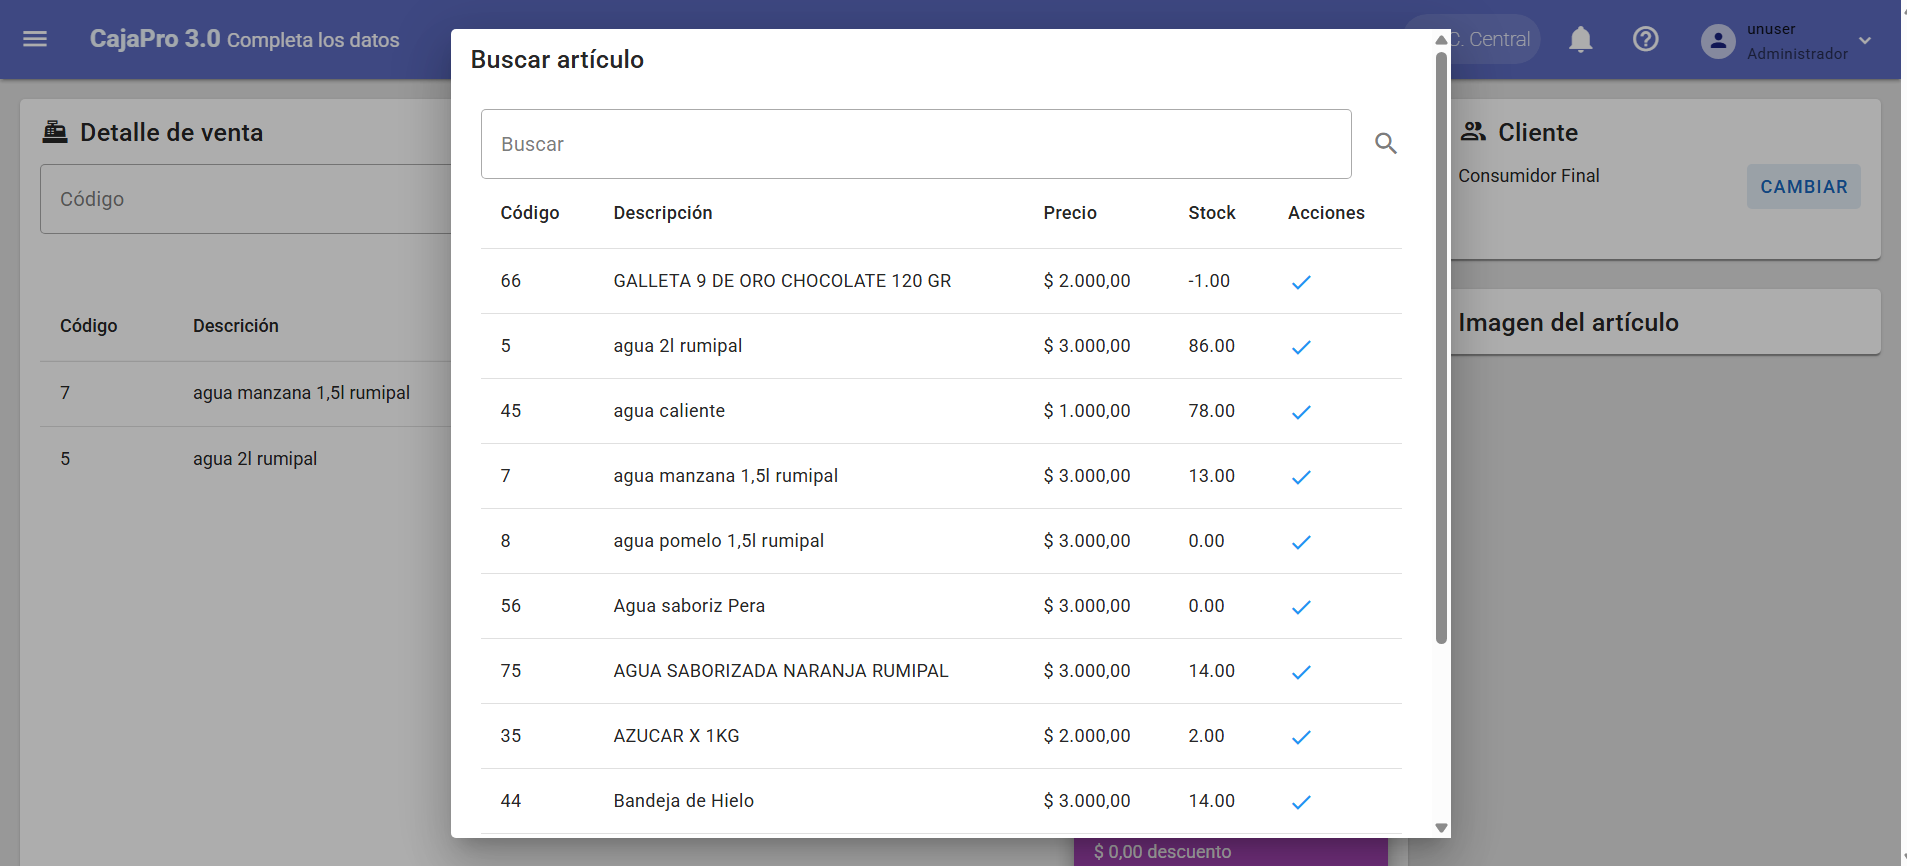
Task: Click the Stock column header
Action: point(1212,213)
